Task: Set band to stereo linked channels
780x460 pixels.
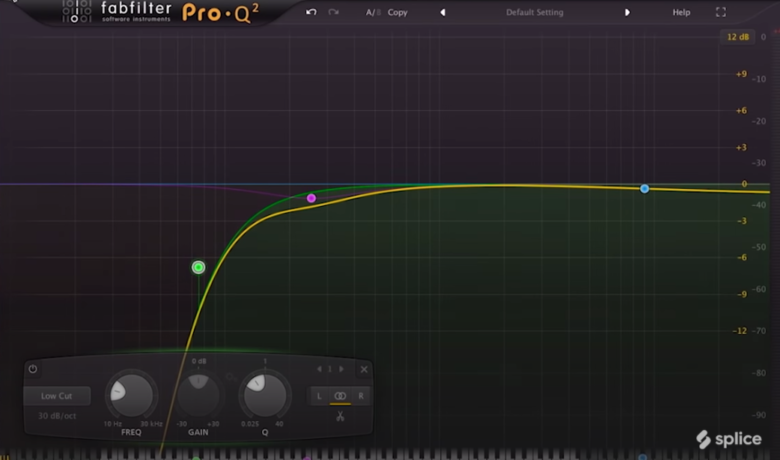Action: [x=340, y=396]
